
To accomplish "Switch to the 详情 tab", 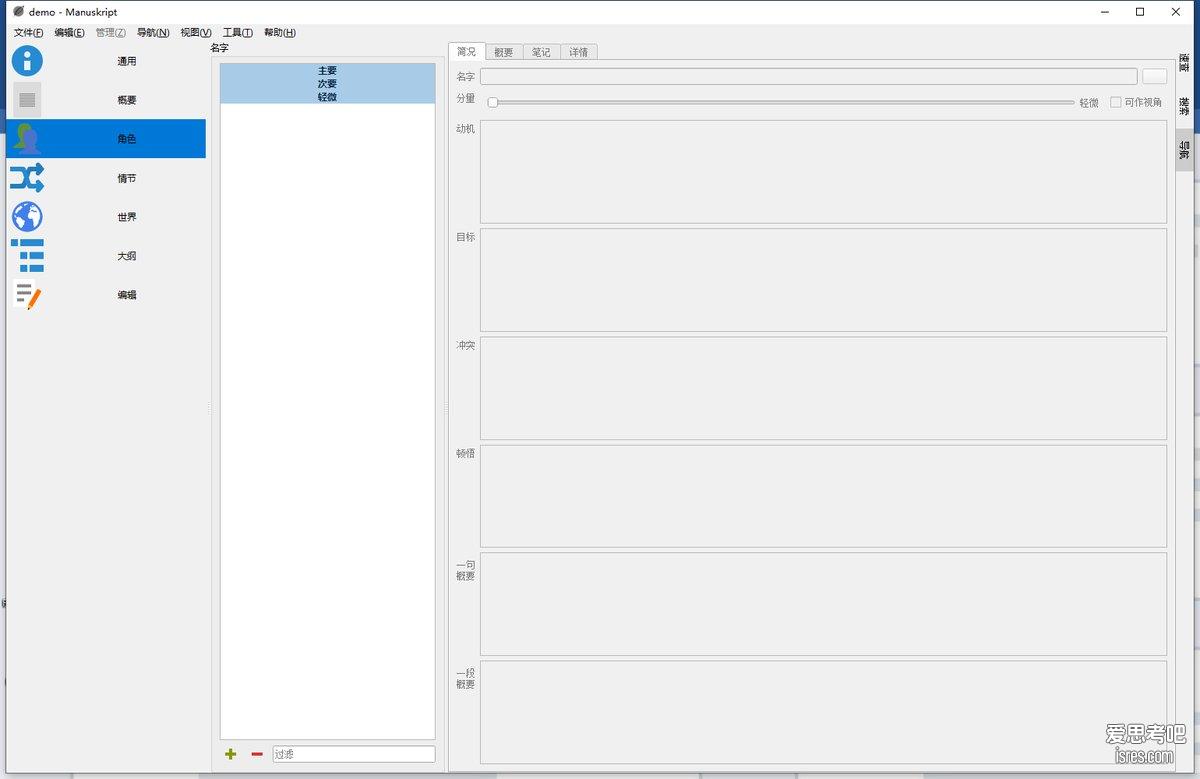I will click(x=579, y=52).
